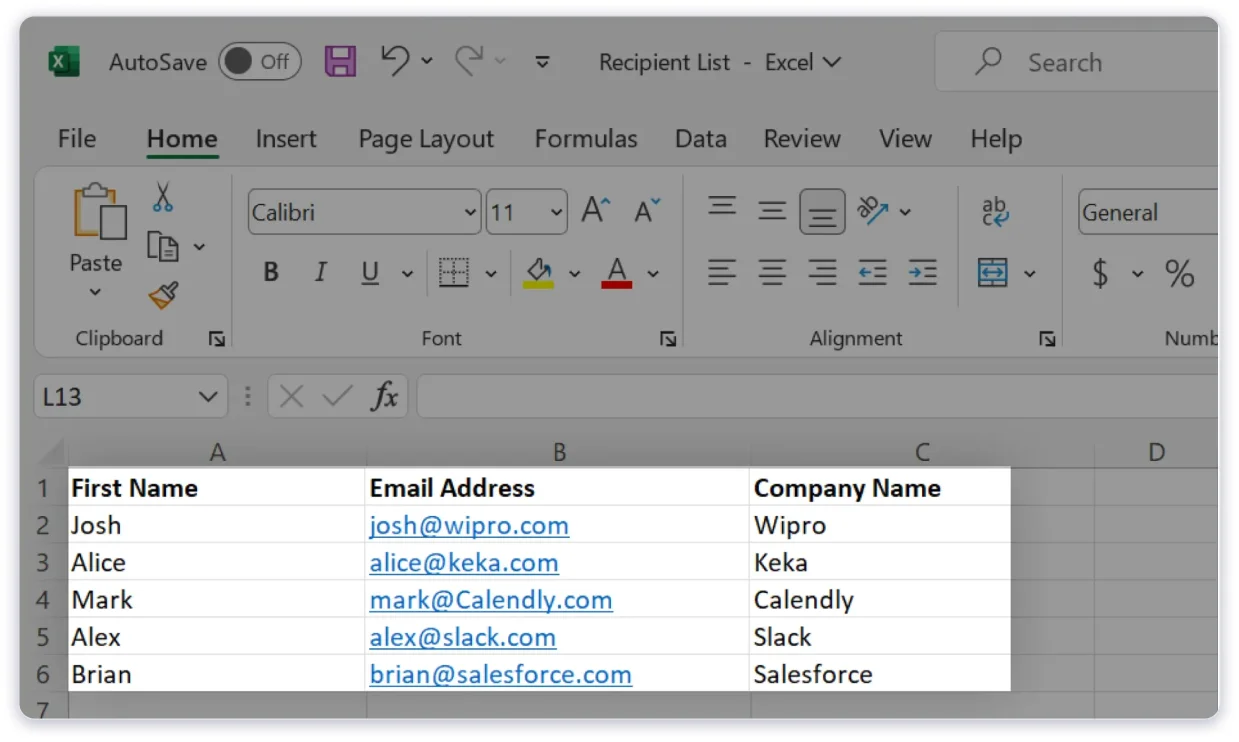This screenshot has width=1239, height=742.
Task: Toggle Underline formatting
Action: tap(371, 273)
